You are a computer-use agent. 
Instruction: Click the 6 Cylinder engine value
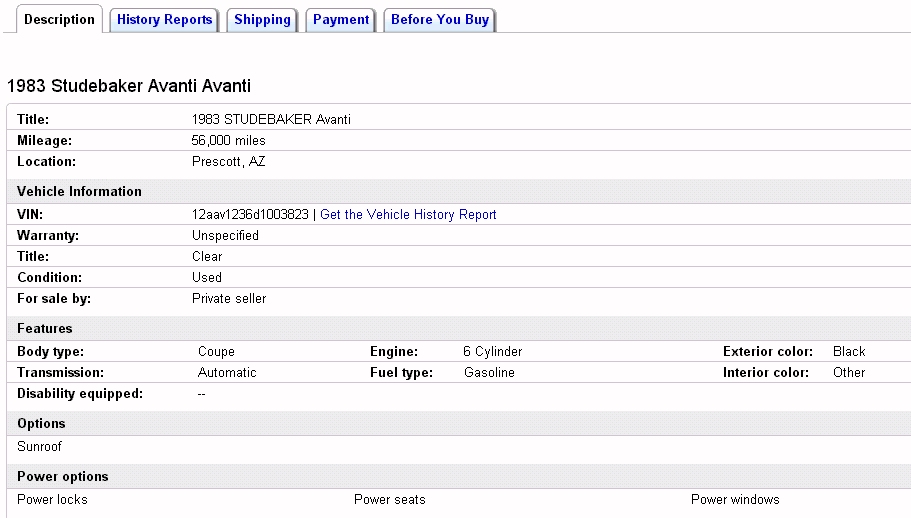tap(492, 352)
